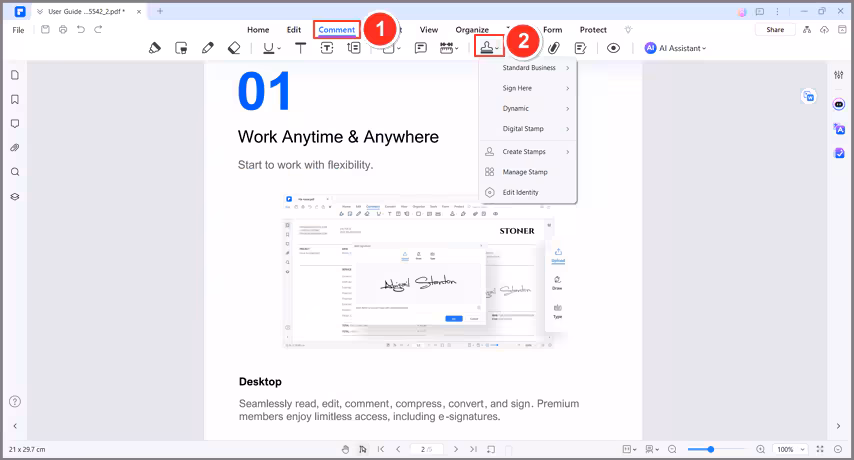Choose Manage Stamp from the menu

528,172
